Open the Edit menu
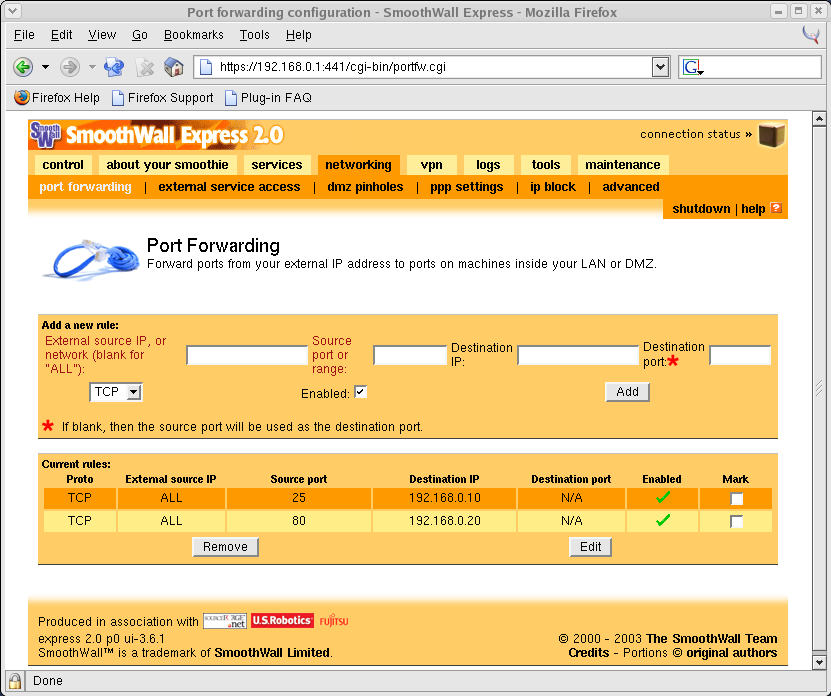This screenshot has width=831, height=696. 61,35
